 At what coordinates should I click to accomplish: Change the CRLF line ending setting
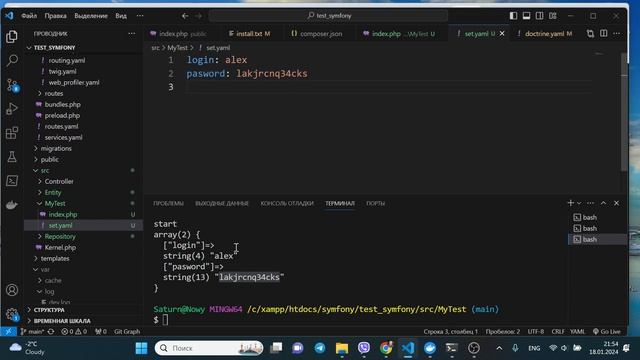(558, 331)
